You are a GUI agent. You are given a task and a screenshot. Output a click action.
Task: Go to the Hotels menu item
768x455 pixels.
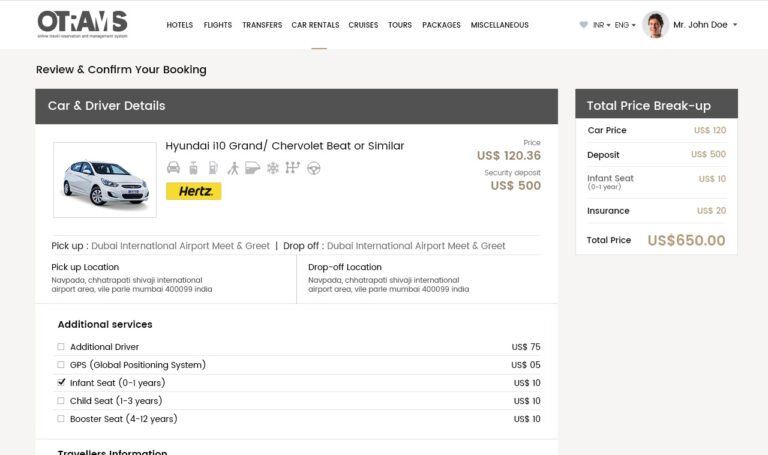180,25
